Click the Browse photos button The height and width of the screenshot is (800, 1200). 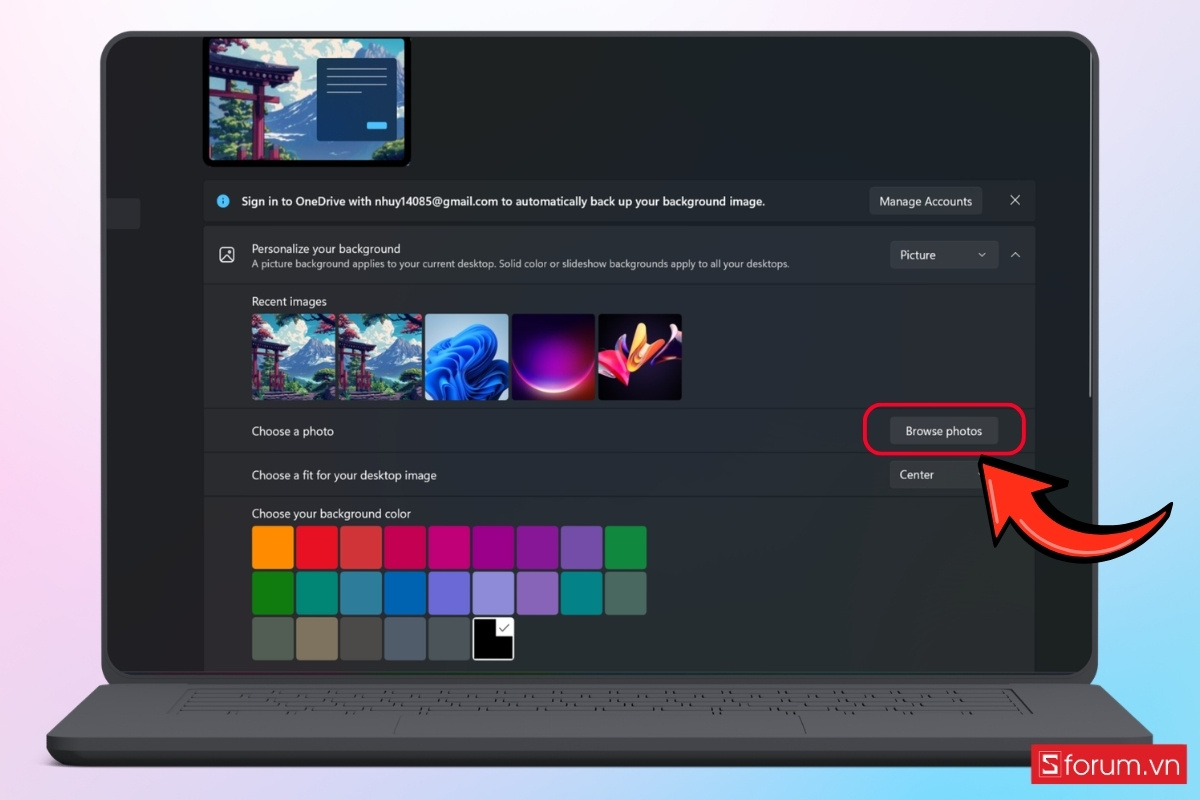pyautogui.click(x=944, y=431)
